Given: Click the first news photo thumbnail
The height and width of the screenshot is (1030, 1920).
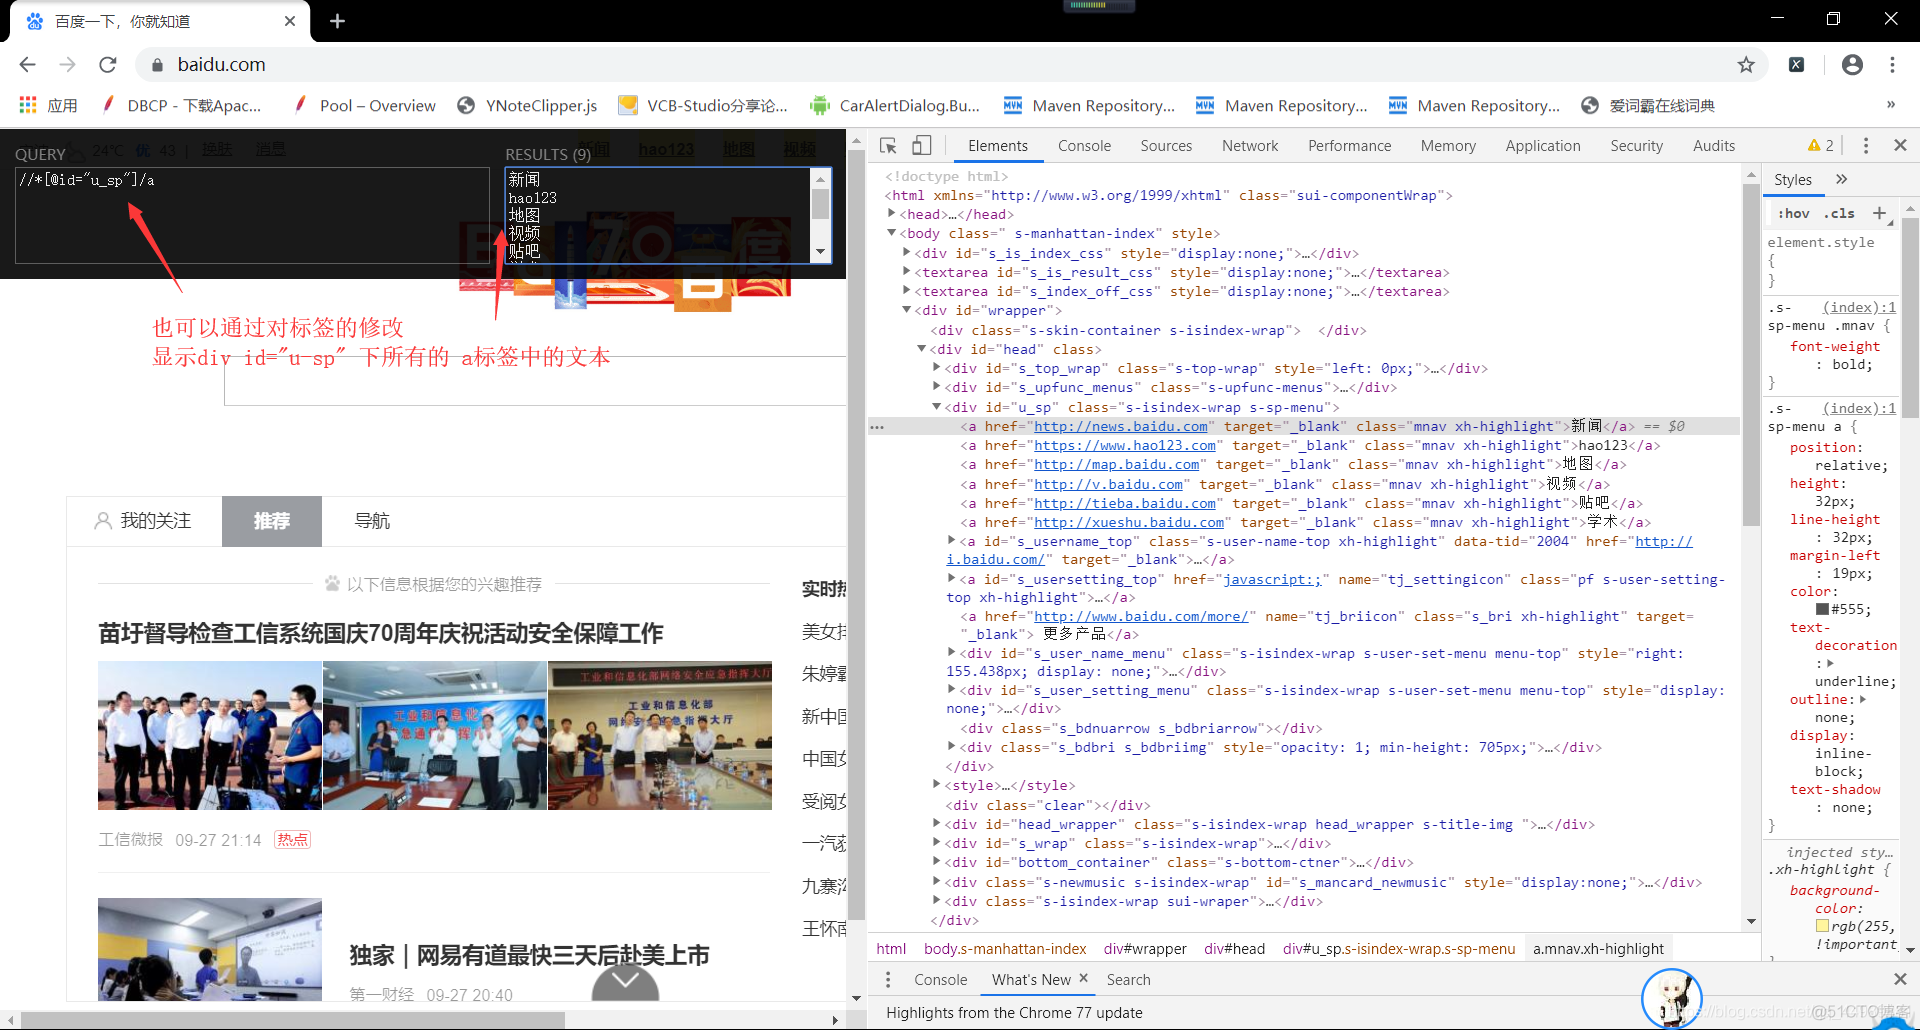Looking at the screenshot, I should [210, 735].
